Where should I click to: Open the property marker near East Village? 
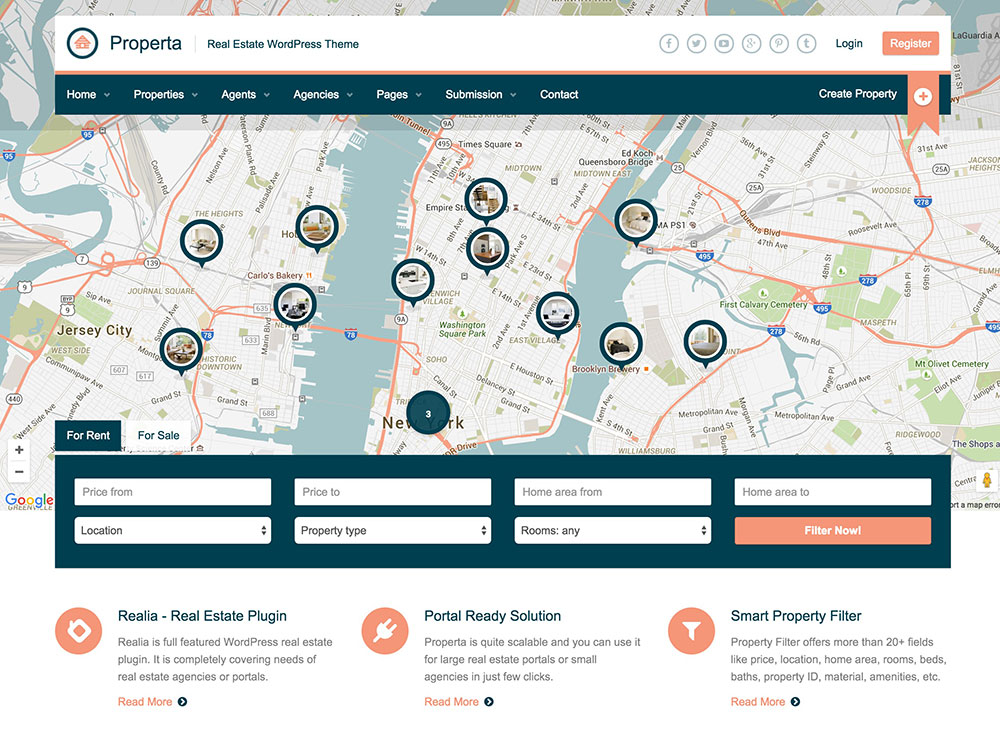click(x=557, y=314)
